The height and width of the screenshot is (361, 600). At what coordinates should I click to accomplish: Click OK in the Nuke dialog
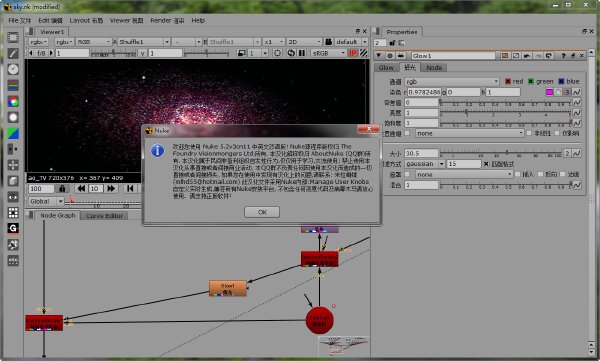262,212
